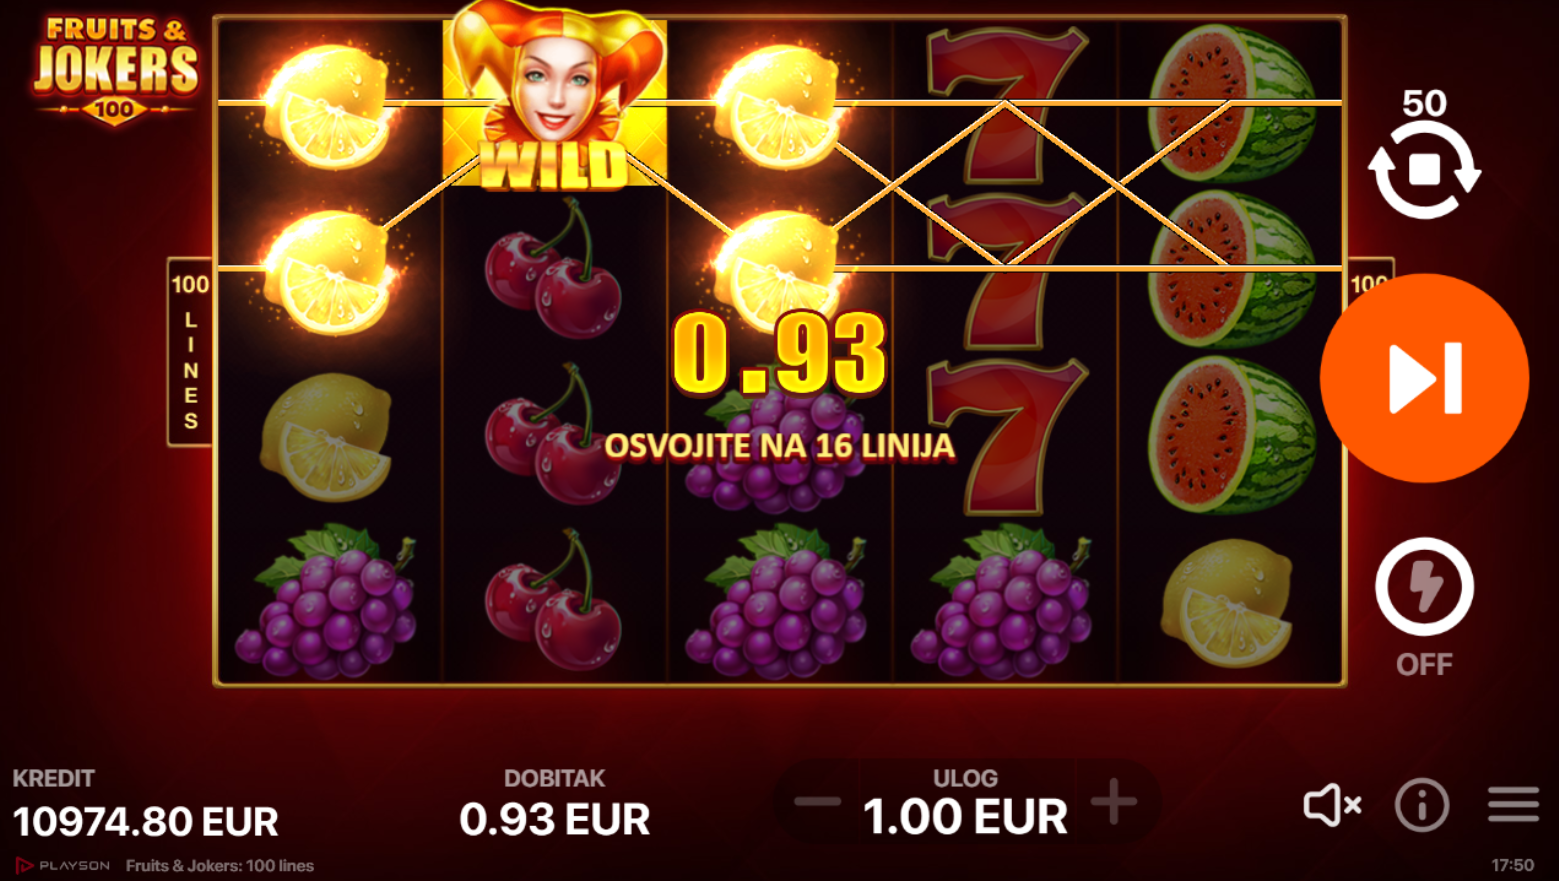Image resolution: width=1559 pixels, height=881 pixels.
Task: Toggle the turbo lightning mode OFF switch
Action: point(1424,588)
